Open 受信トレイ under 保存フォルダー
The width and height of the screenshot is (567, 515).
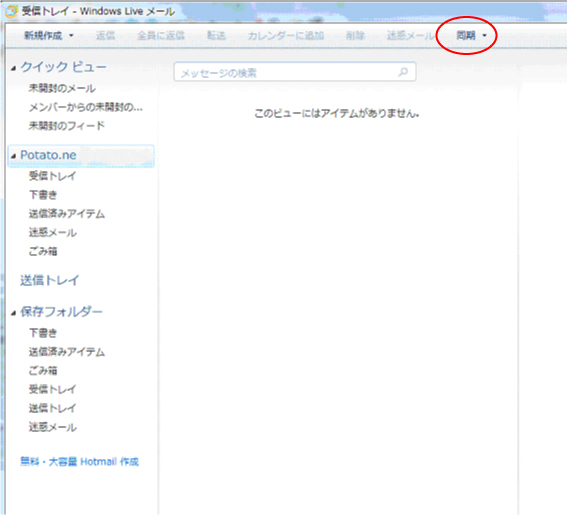click(x=52, y=390)
